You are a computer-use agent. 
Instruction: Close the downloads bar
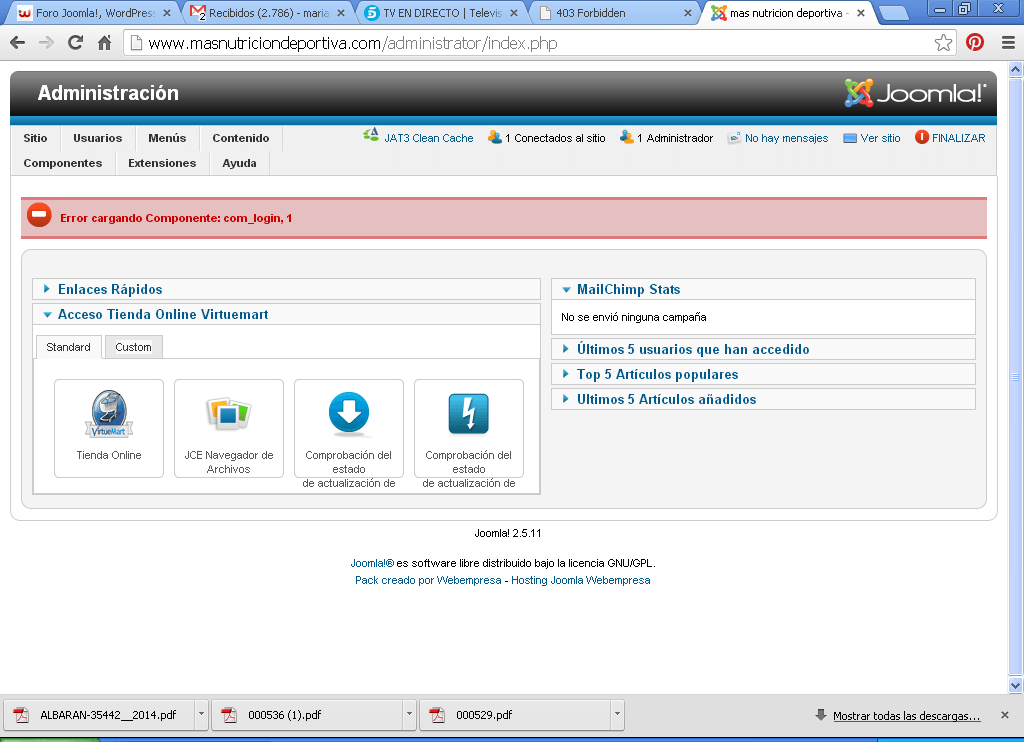coord(1005,715)
